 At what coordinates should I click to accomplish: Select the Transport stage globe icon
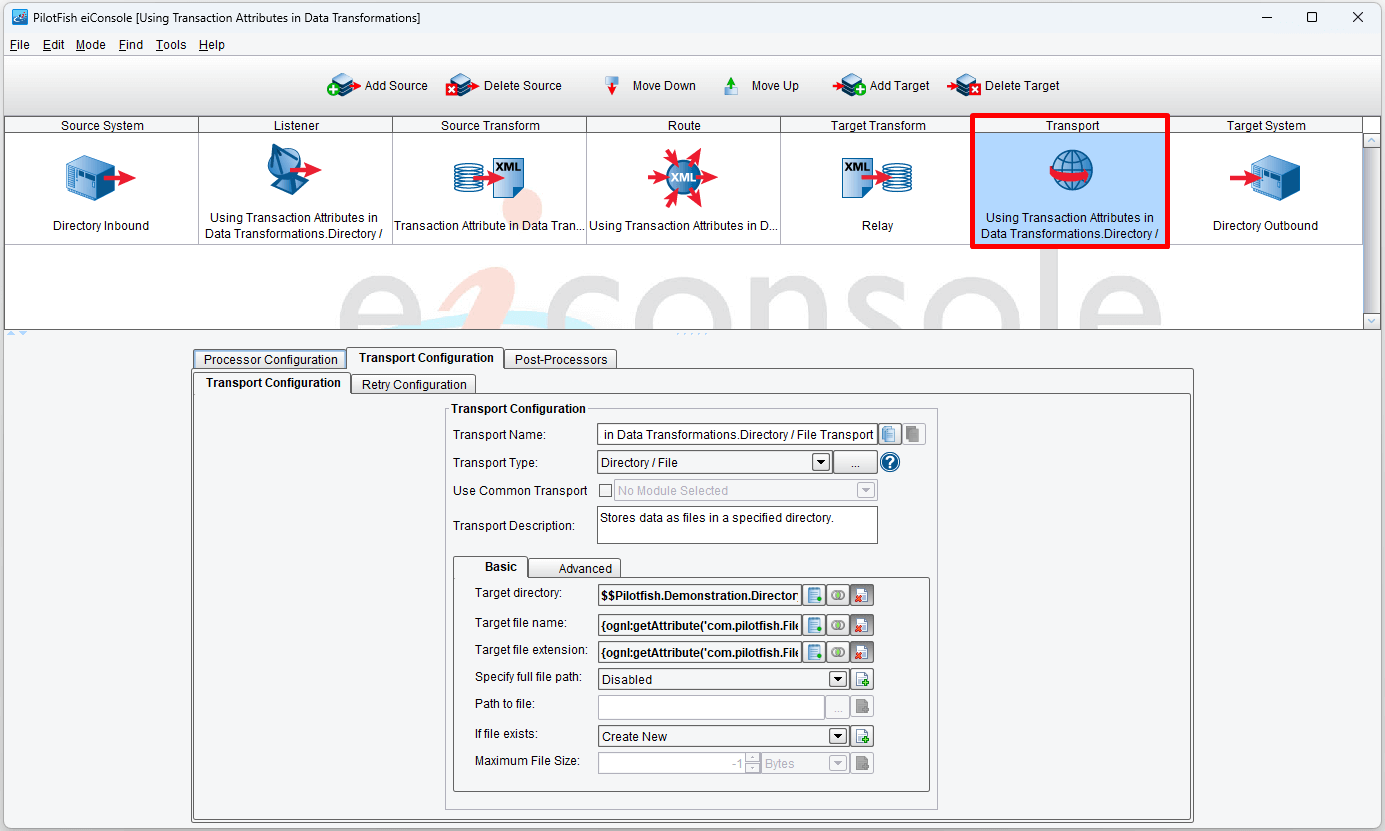pyautogui.click(x=1070, y=170)
